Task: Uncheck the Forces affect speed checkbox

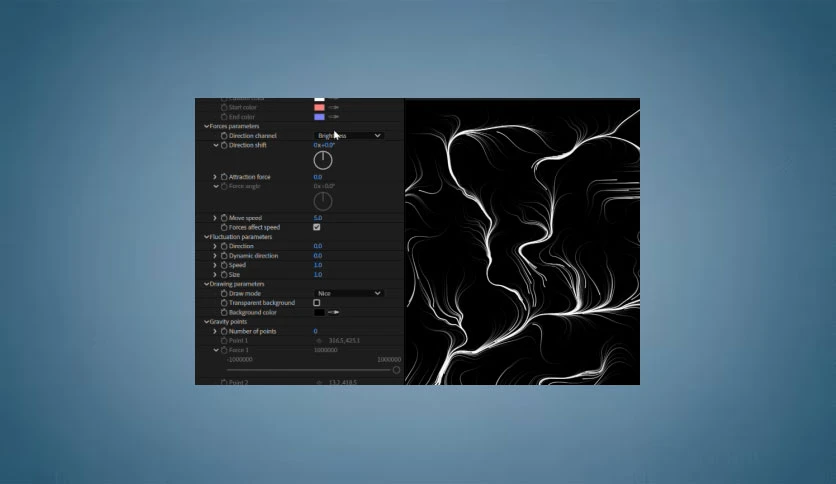Action: pyautogui.click(x=317, y=228)
